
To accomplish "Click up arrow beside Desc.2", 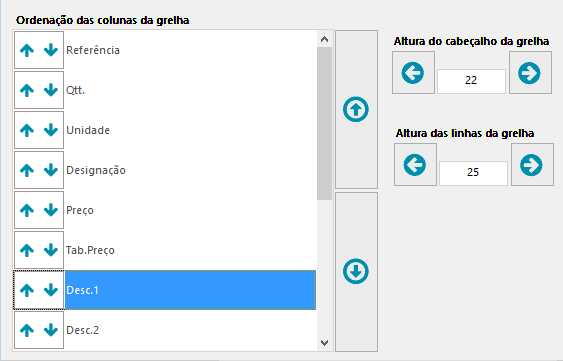I will 27,330.
